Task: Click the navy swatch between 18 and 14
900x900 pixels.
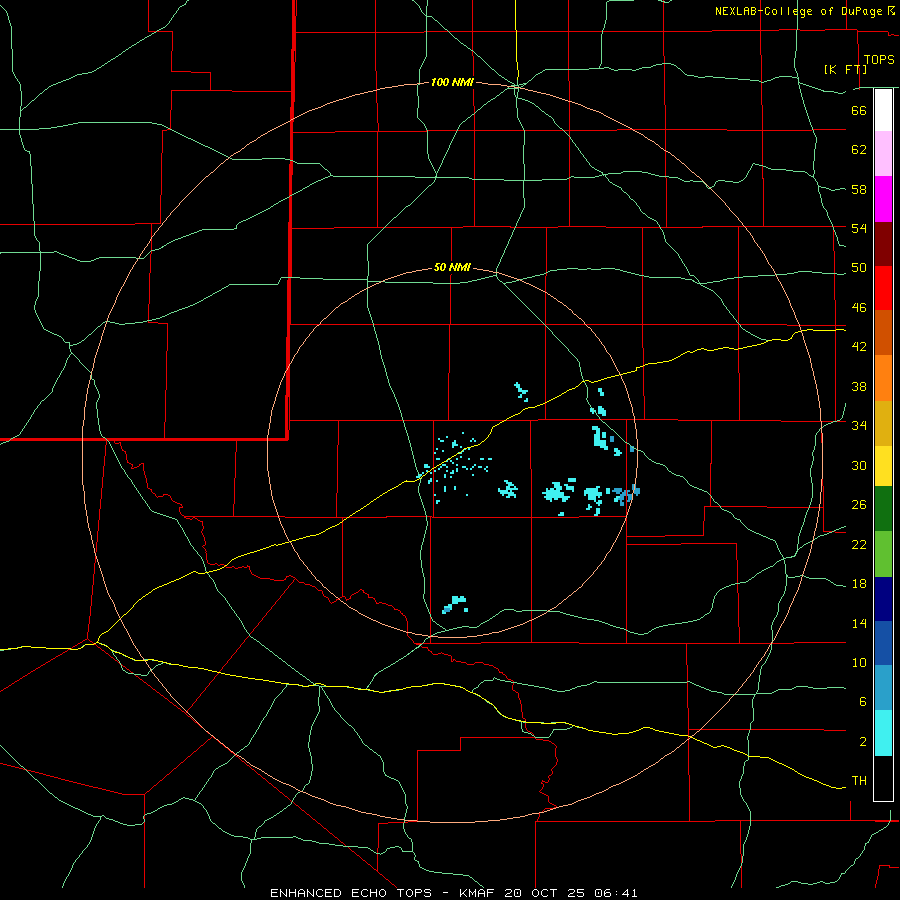Action: pyautogui.click(x=883, y=599)
